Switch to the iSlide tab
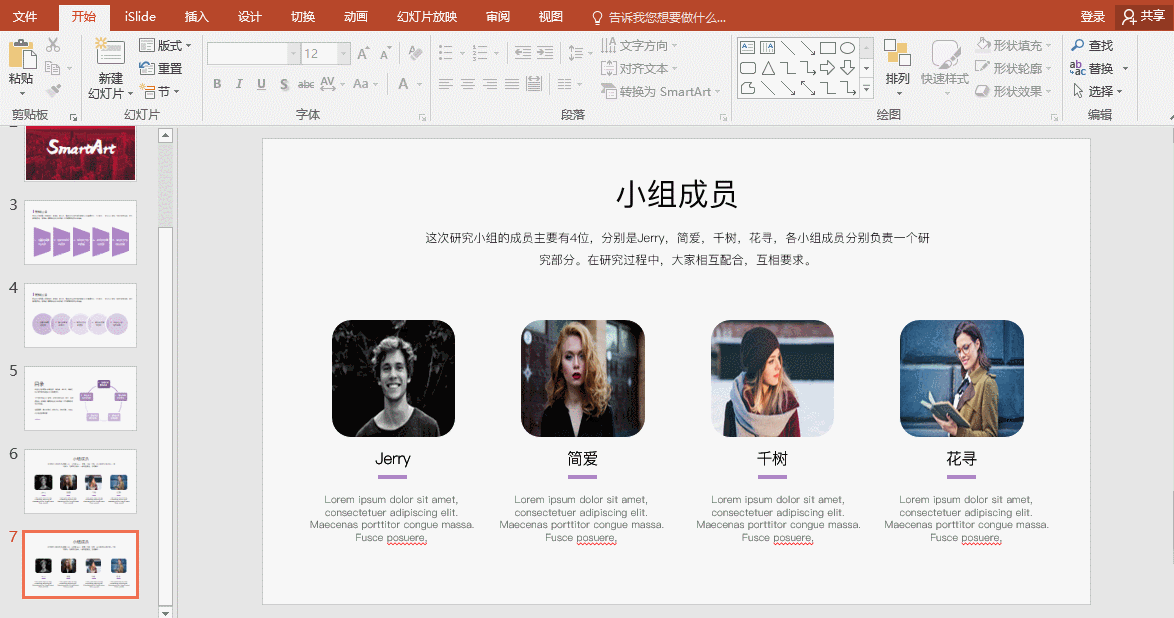Image resolution: width=1174 pixels, height=618 pixels. 140,16
